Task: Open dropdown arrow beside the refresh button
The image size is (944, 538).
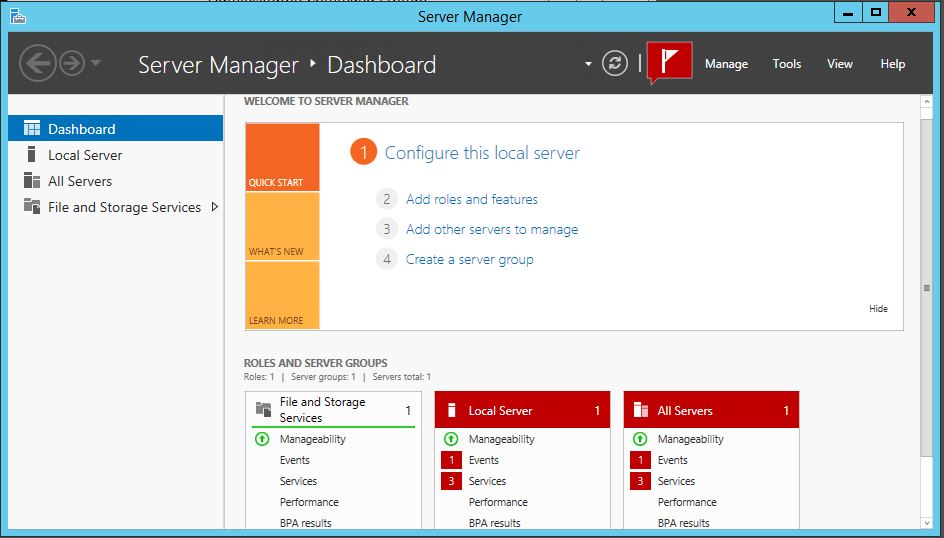Action: click(588, 64)
